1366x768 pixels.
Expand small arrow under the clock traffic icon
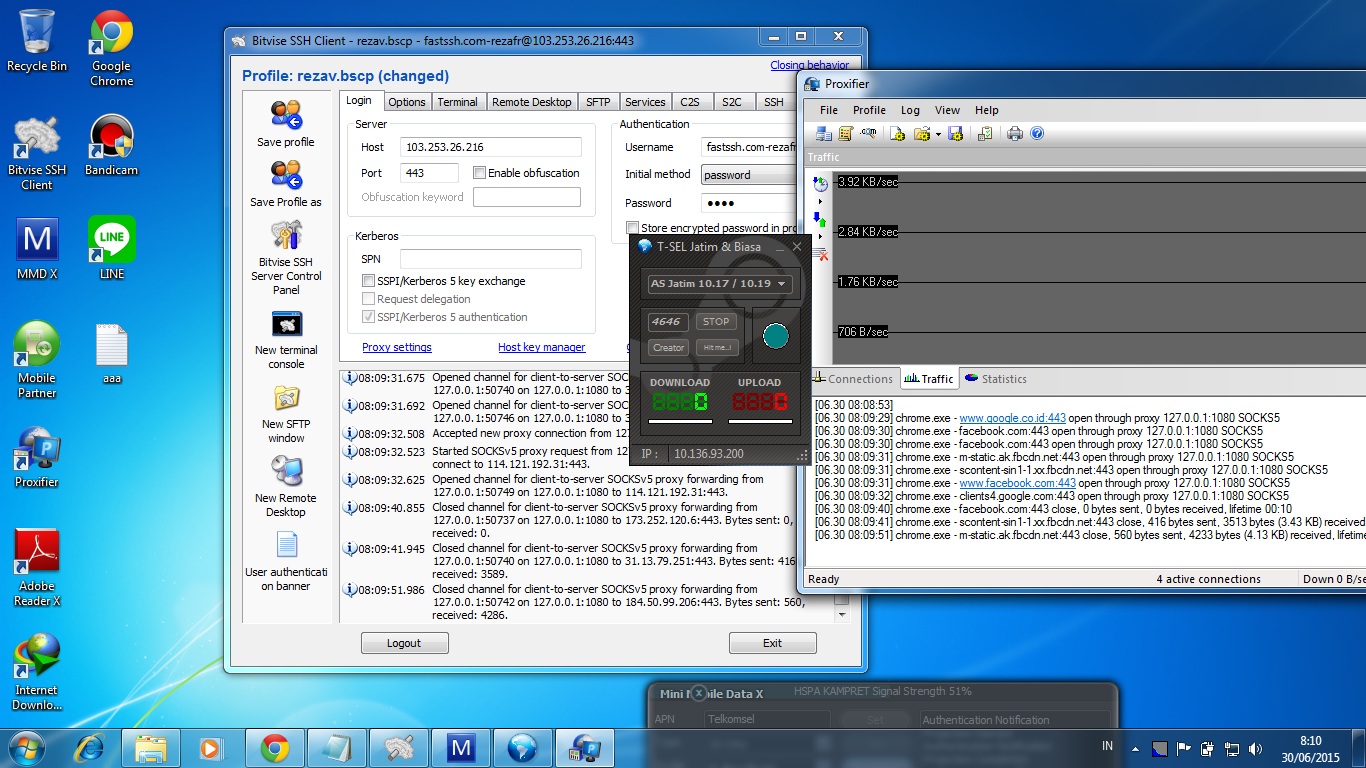click(821, 201)
